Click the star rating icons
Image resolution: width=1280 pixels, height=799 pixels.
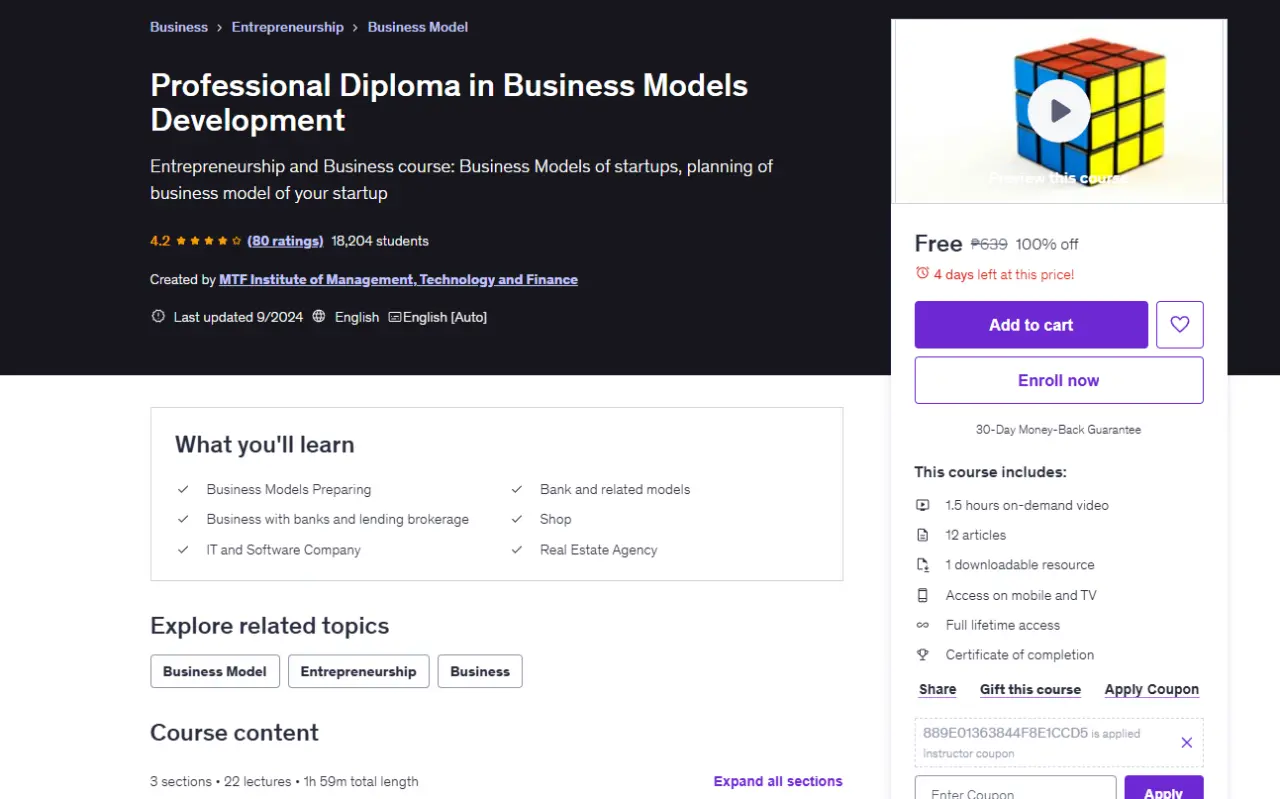point(209,241)
